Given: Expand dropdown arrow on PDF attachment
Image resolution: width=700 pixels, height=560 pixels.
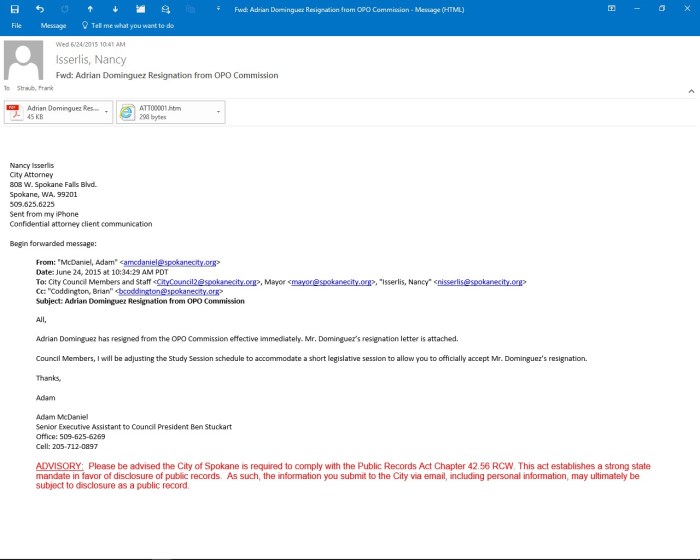Looking at the screenshot, I should point(106,112).
